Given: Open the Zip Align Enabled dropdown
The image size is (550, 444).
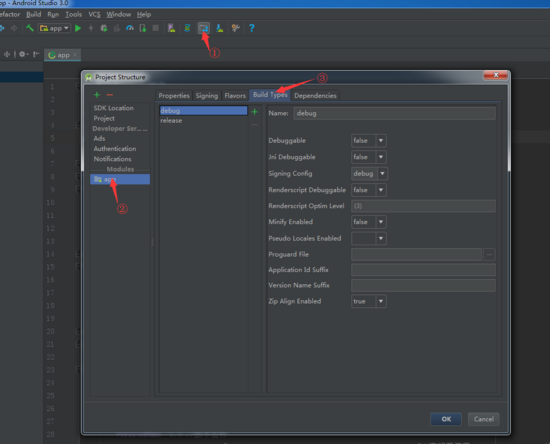Looking at the screenshot, I should pos(369,301).
